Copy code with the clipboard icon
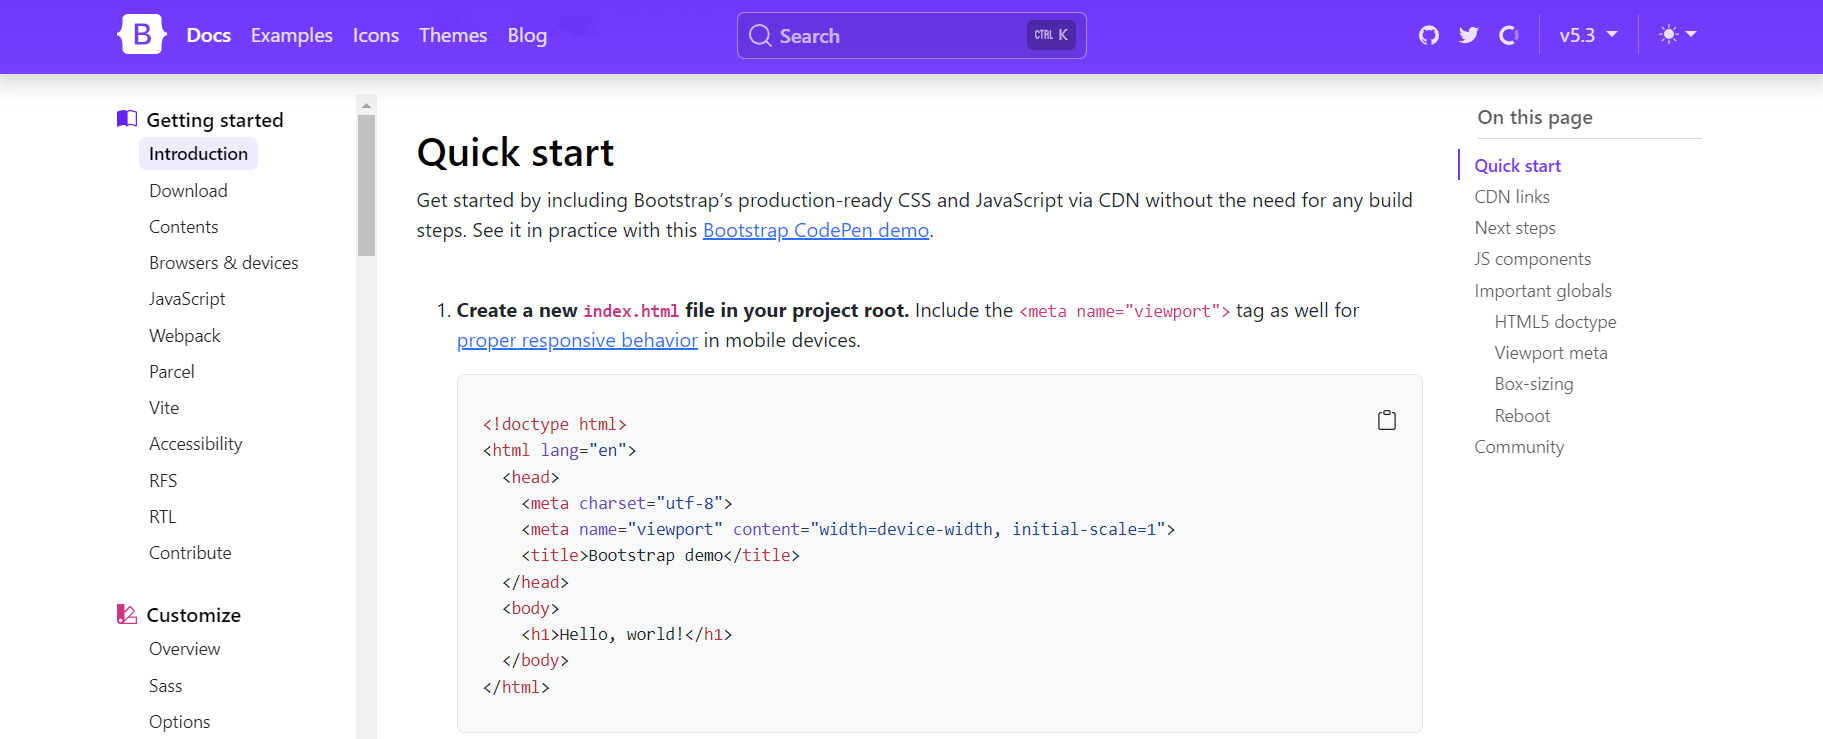 (1387, 420)
